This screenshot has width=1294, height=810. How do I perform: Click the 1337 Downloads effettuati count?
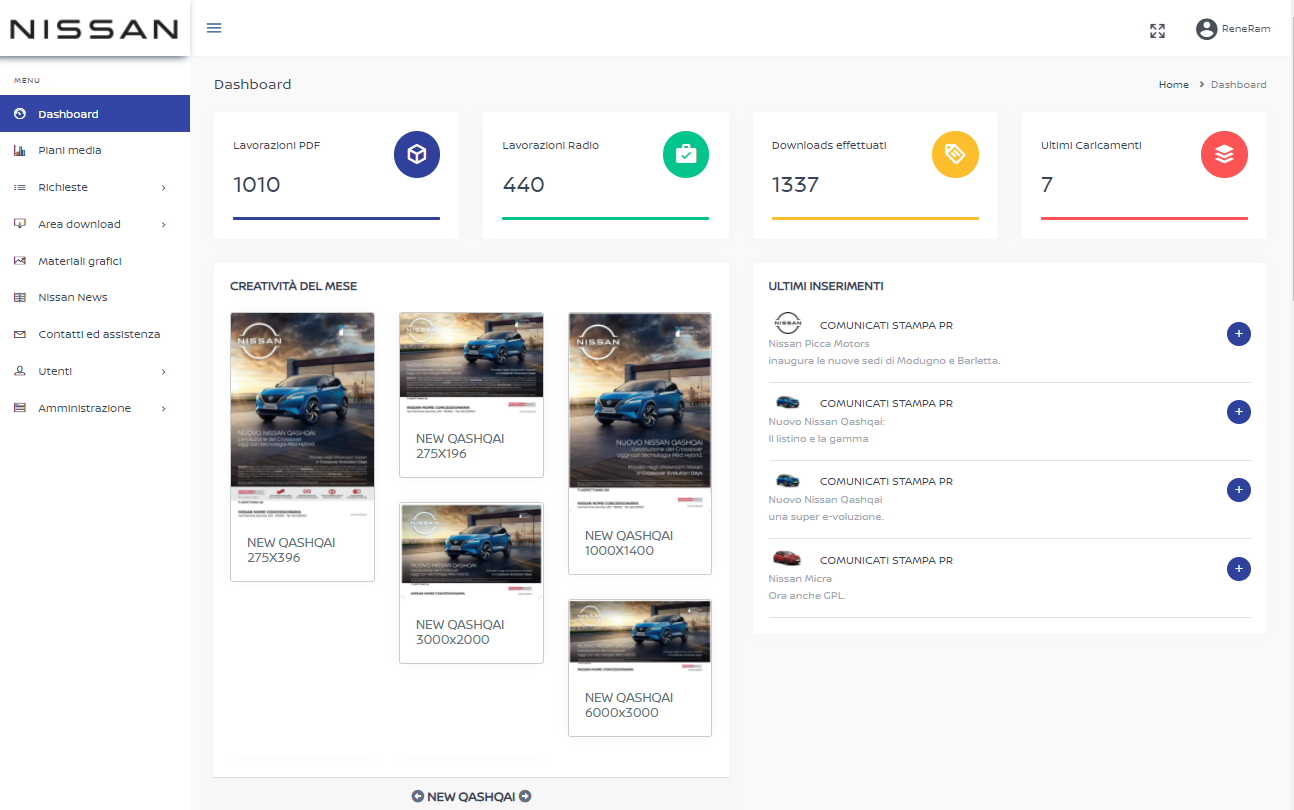click(x=795, y=185)
